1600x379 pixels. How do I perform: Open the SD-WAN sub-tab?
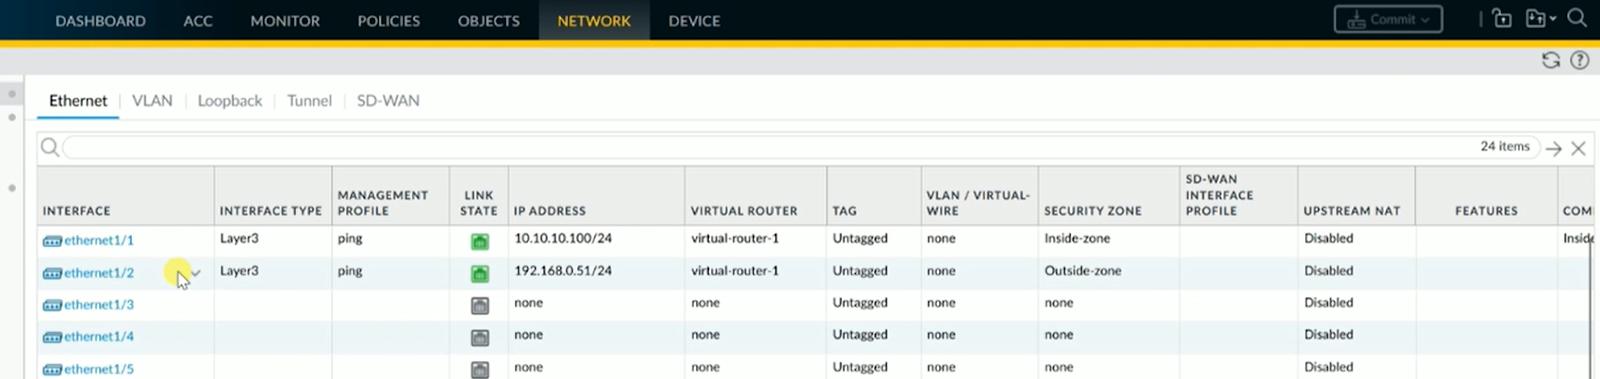[388, 101]
